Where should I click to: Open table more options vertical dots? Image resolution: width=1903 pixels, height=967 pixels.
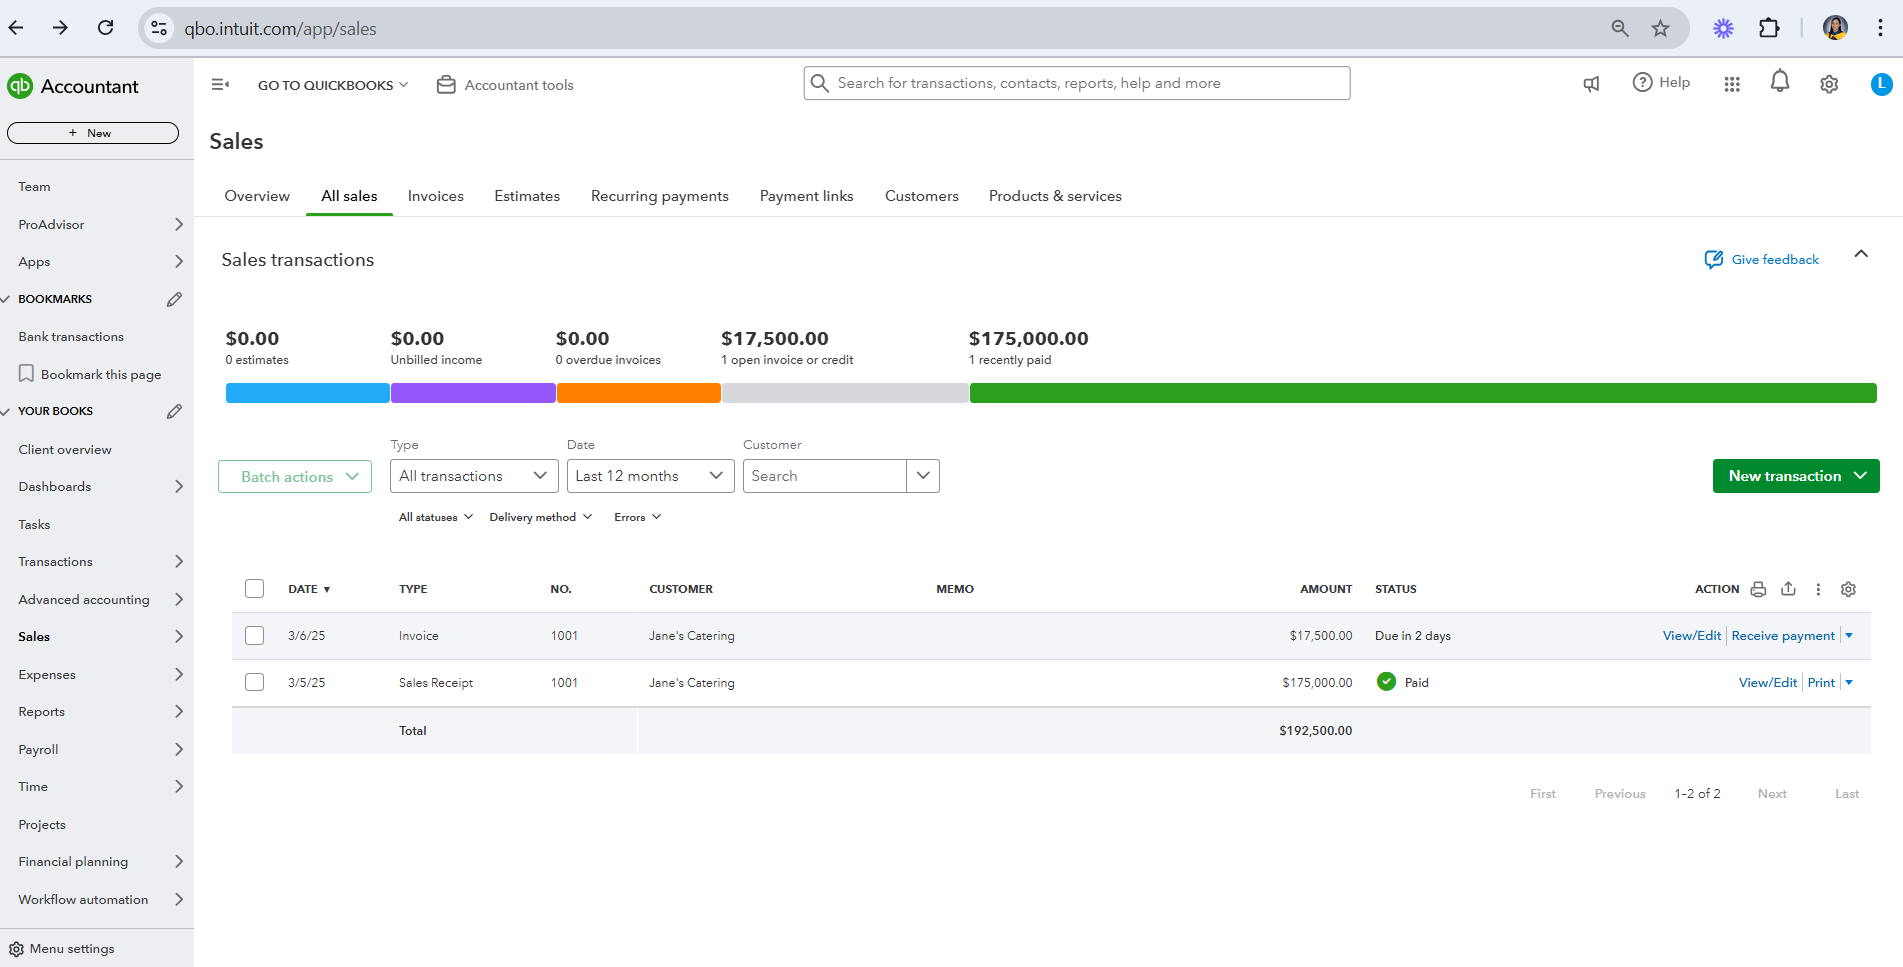pos(1818,589)
